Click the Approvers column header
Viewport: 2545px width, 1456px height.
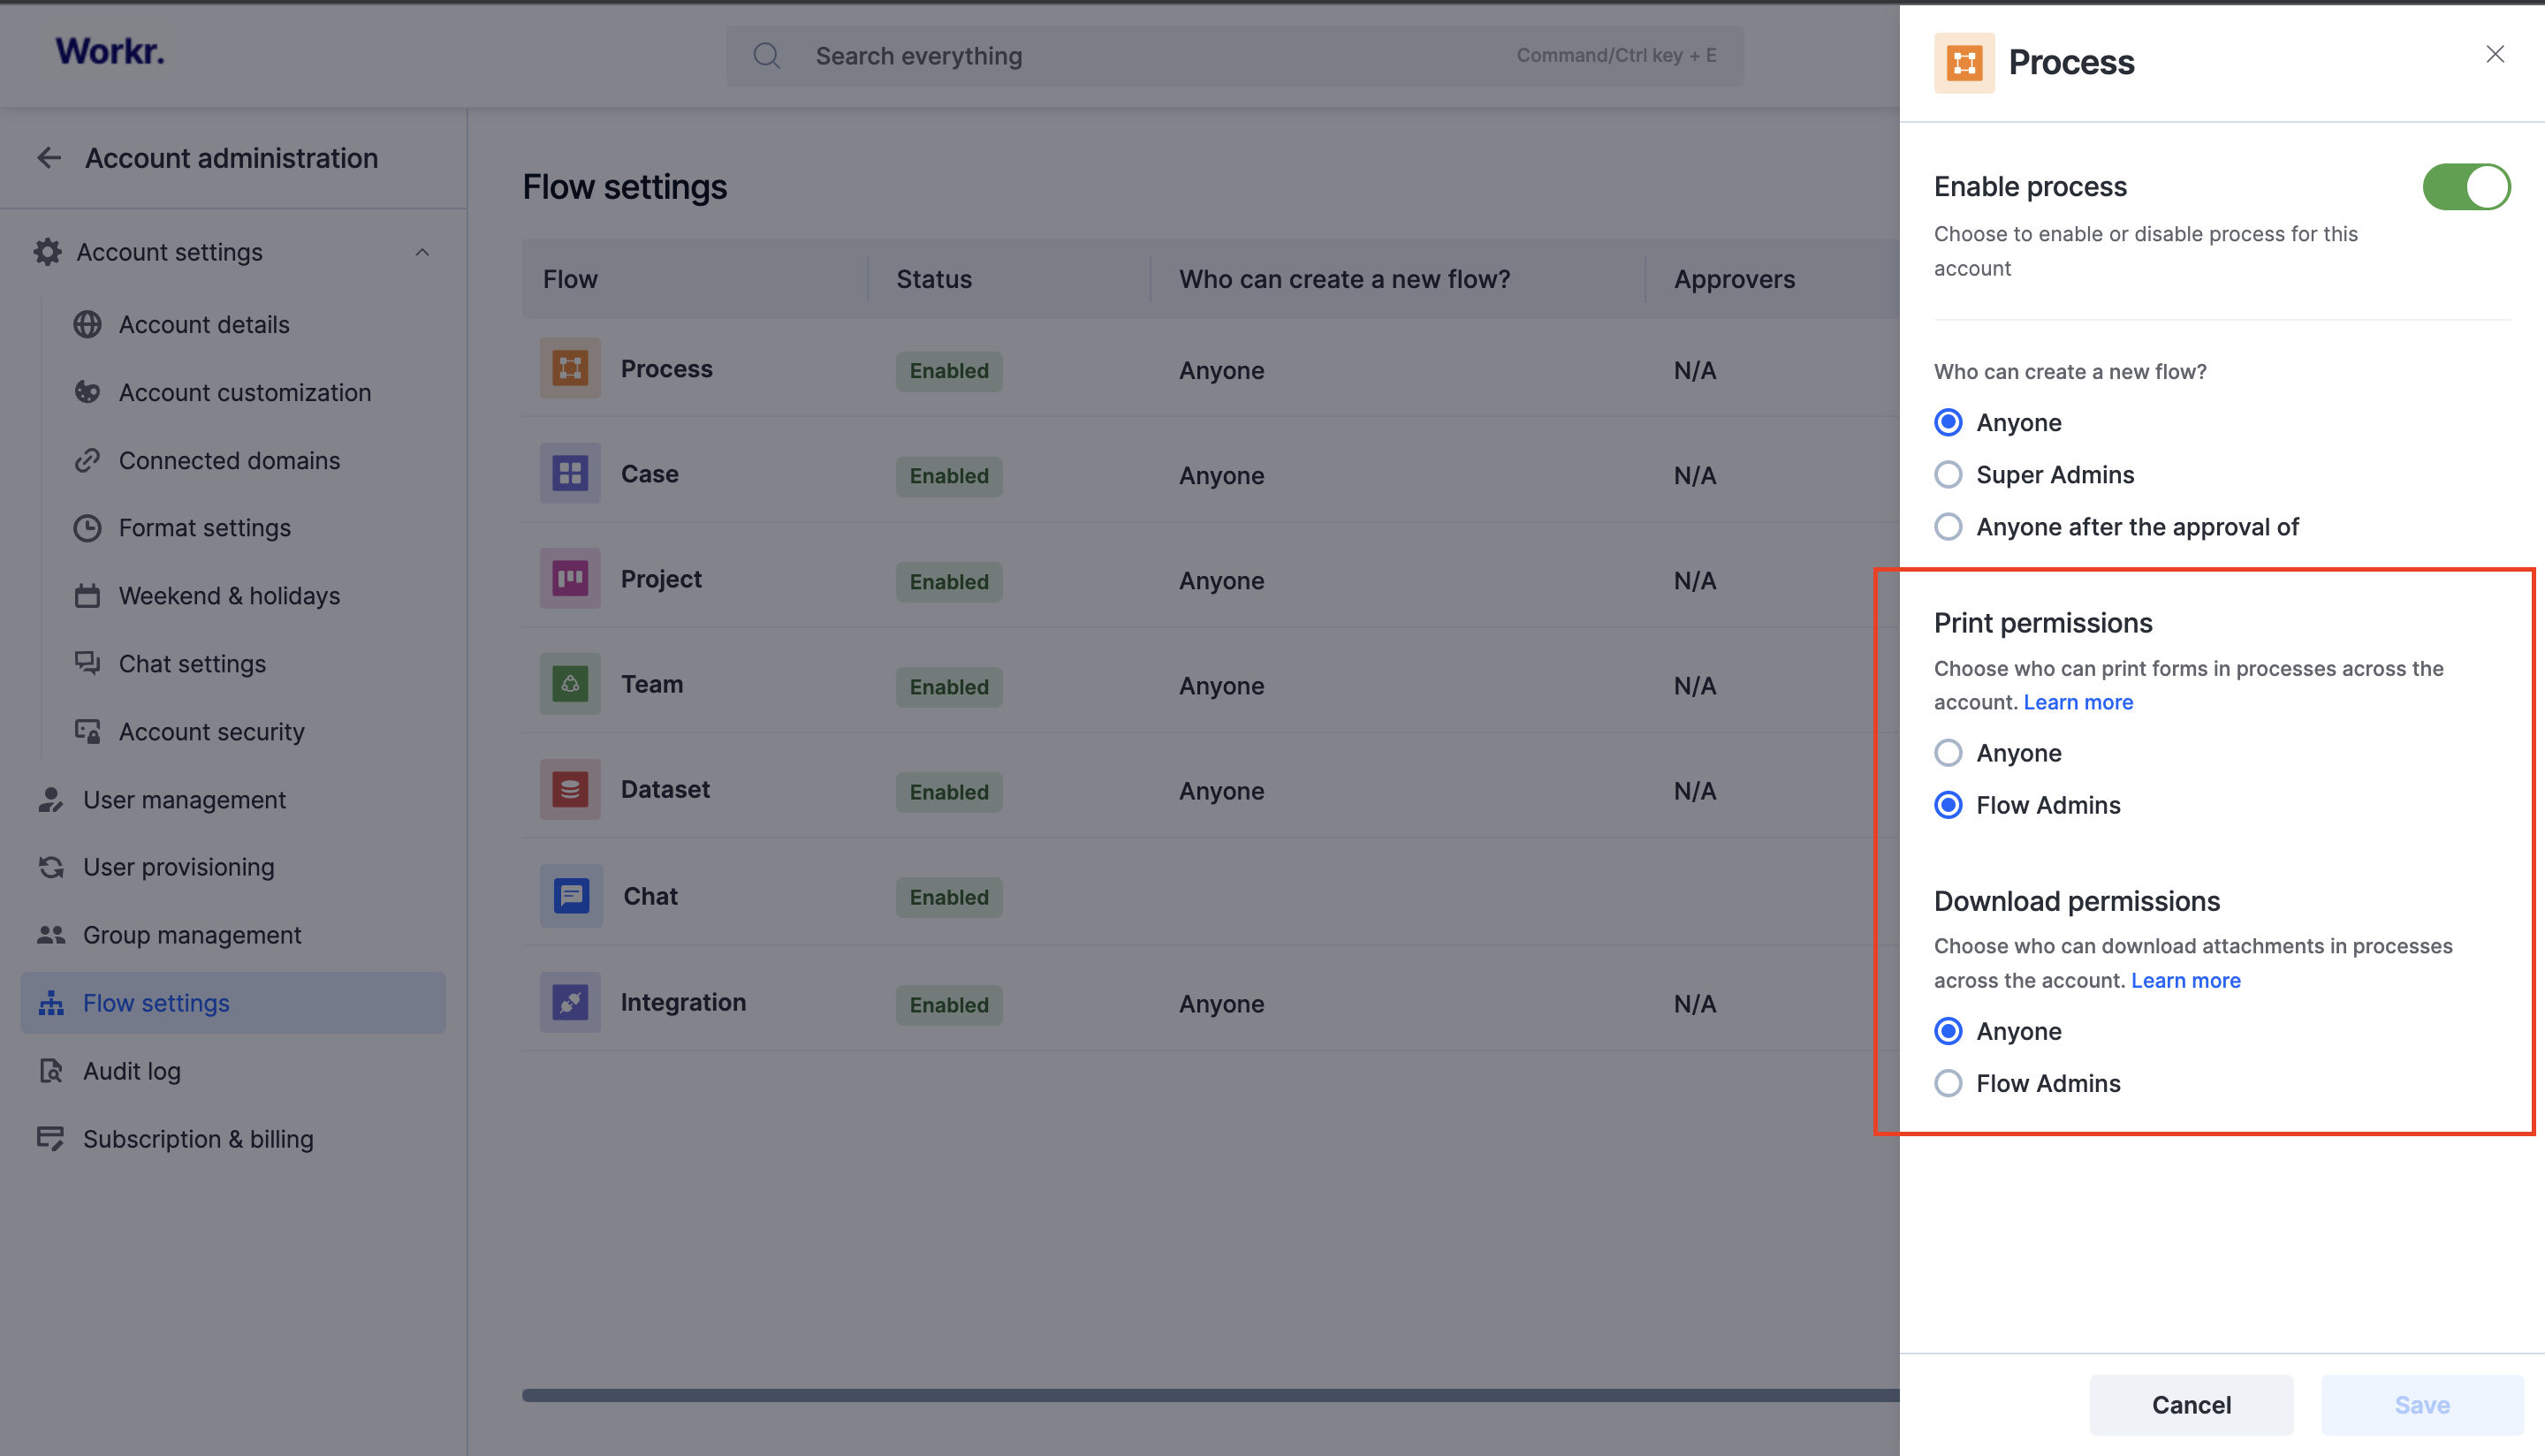click(1734, 279)
